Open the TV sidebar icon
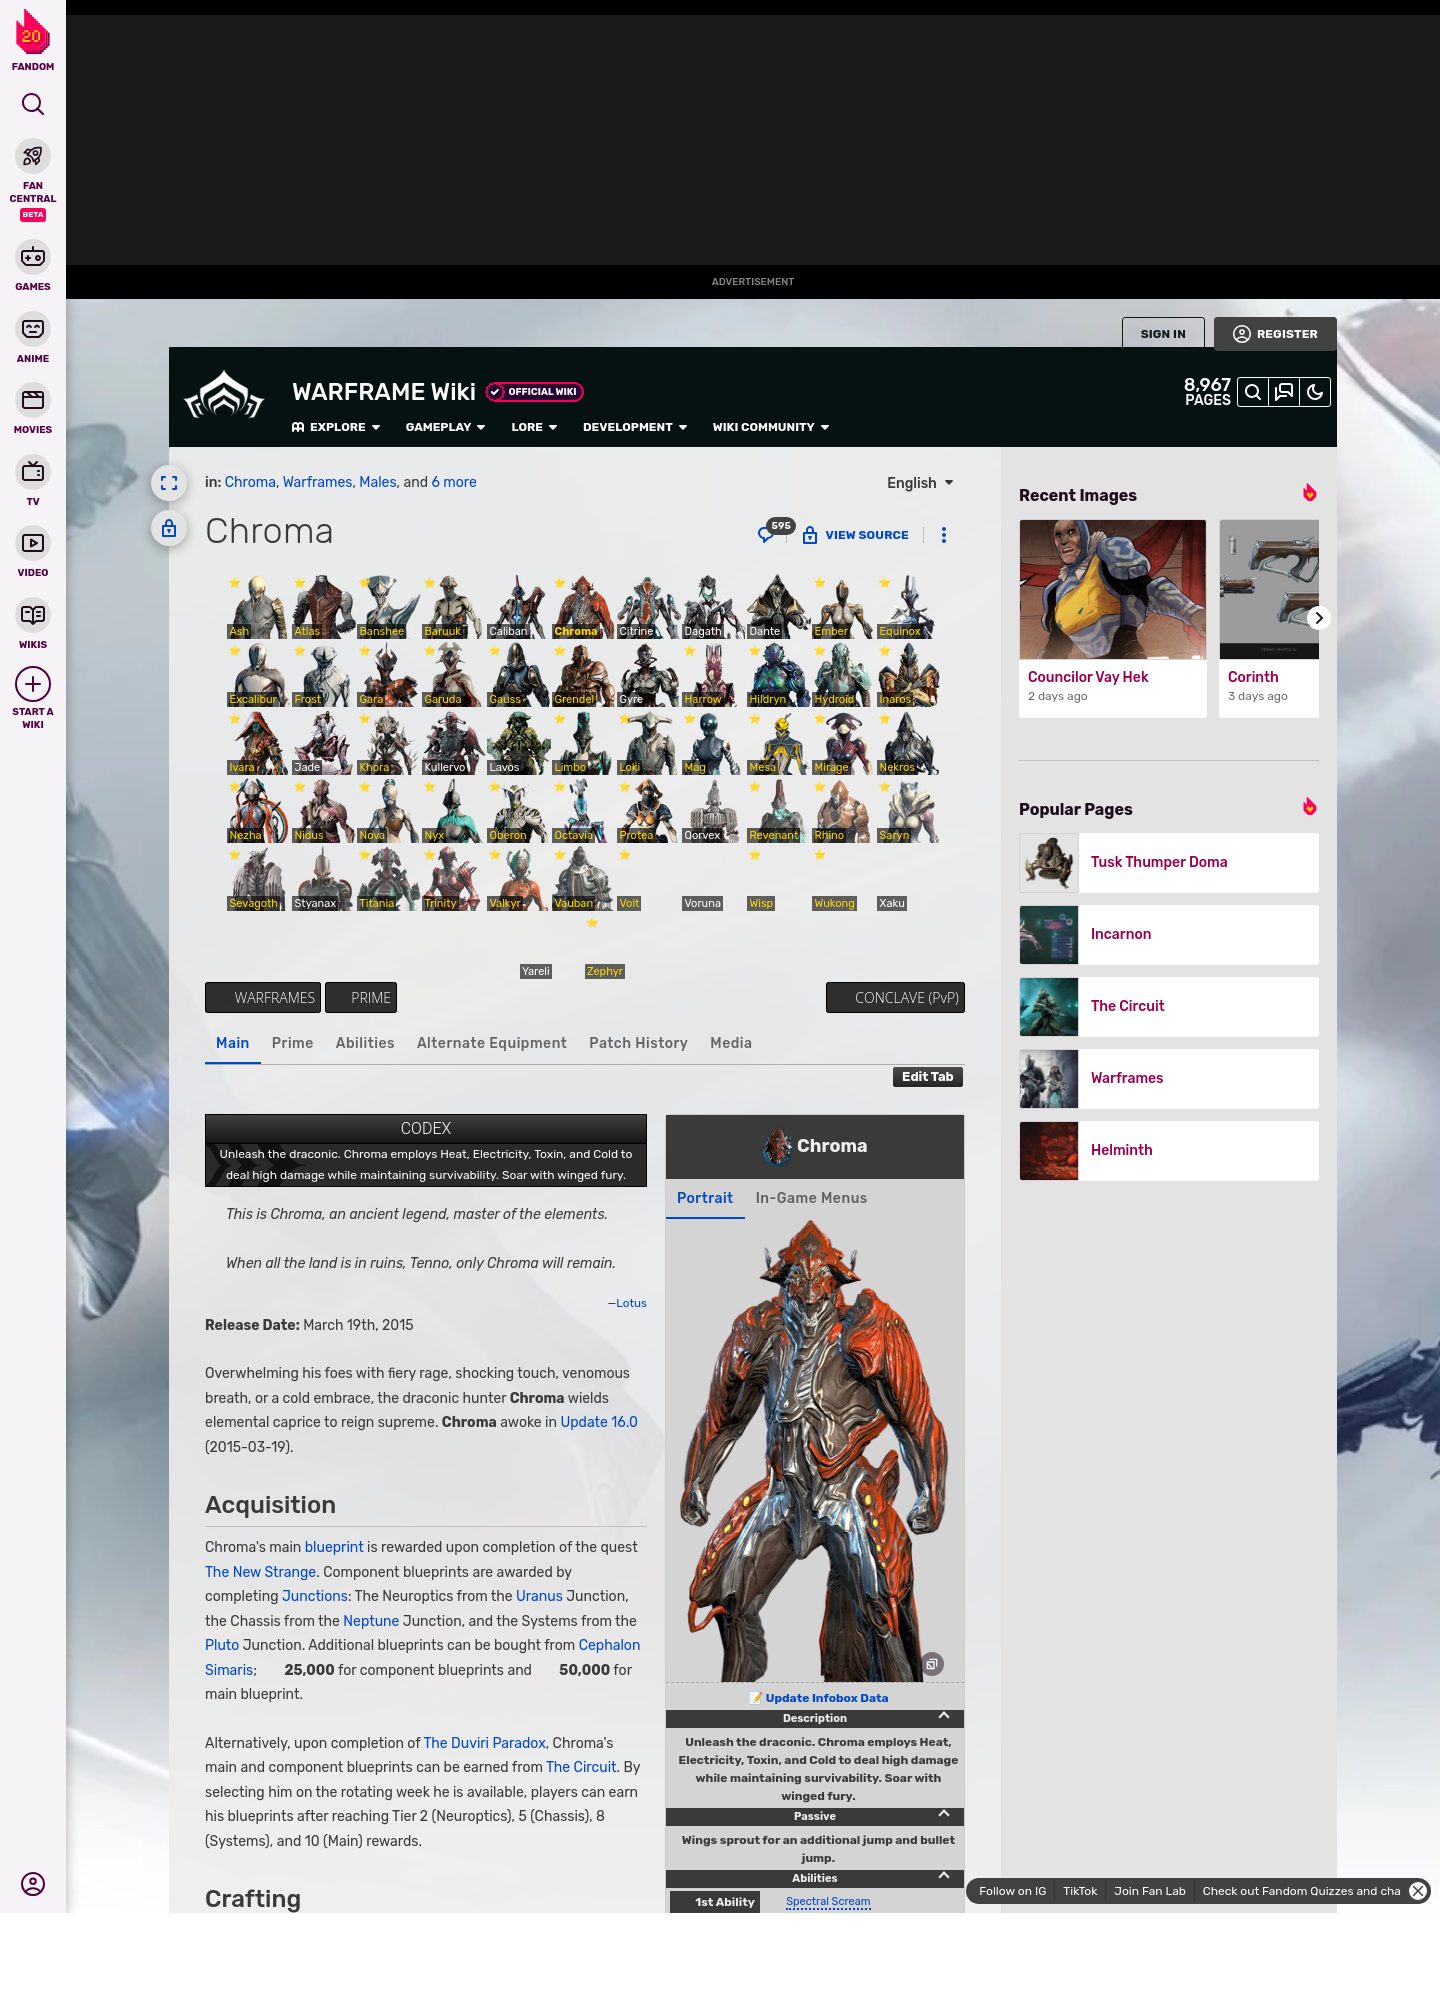Screen dimensions: 1440x2000 33,471
